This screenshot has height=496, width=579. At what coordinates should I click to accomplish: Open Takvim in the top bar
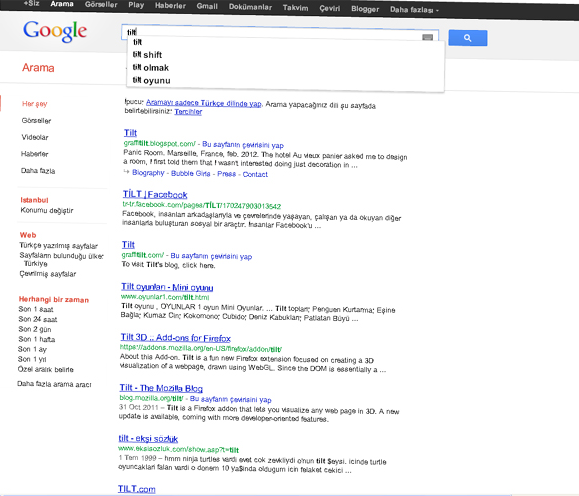click(x=295, y=8)
